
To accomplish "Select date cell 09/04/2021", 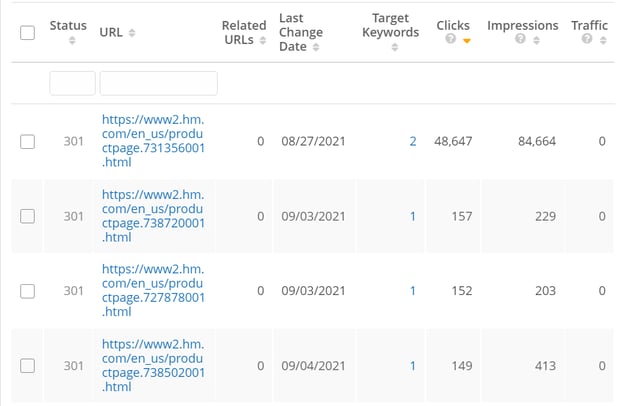I will click(313, 366).
